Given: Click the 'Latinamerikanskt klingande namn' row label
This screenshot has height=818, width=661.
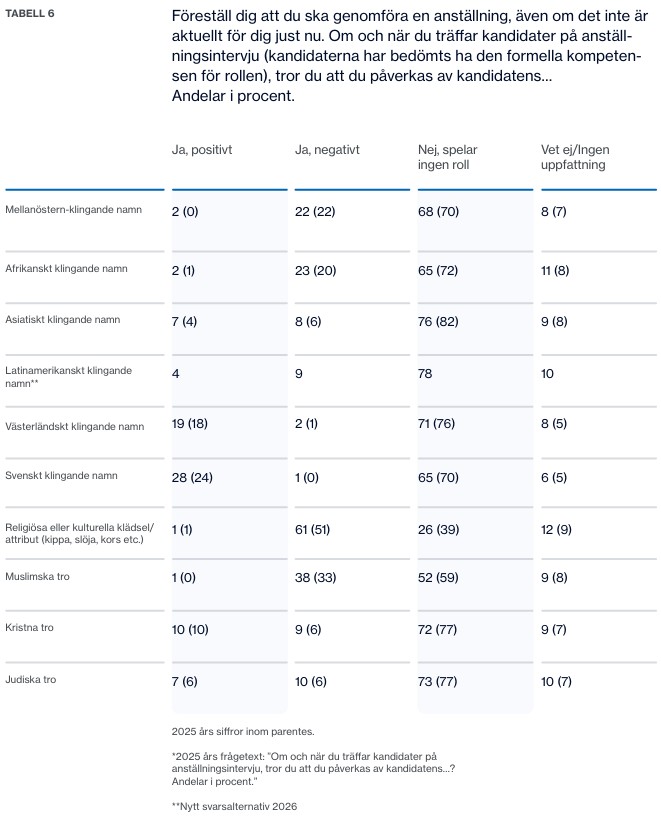Looking at the screenshot, I should [68, 377].
